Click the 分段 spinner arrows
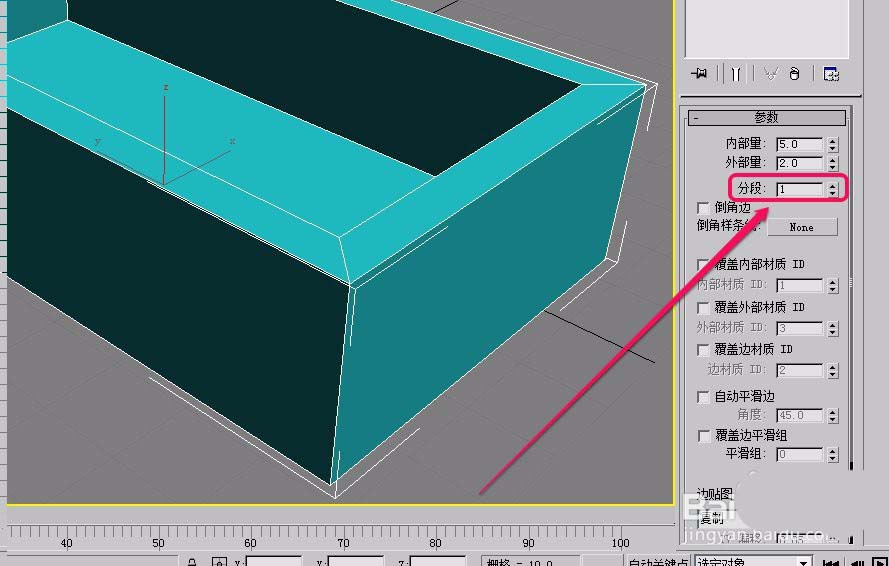 point(832,189)
